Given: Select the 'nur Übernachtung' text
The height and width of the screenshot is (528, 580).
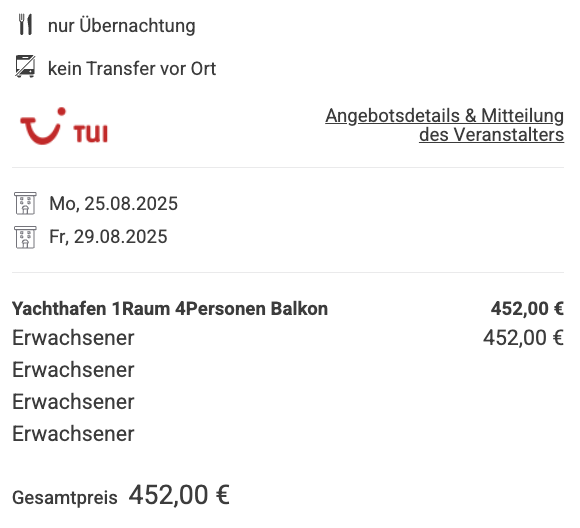Looking at the screenshot, I should pos(122,26).
